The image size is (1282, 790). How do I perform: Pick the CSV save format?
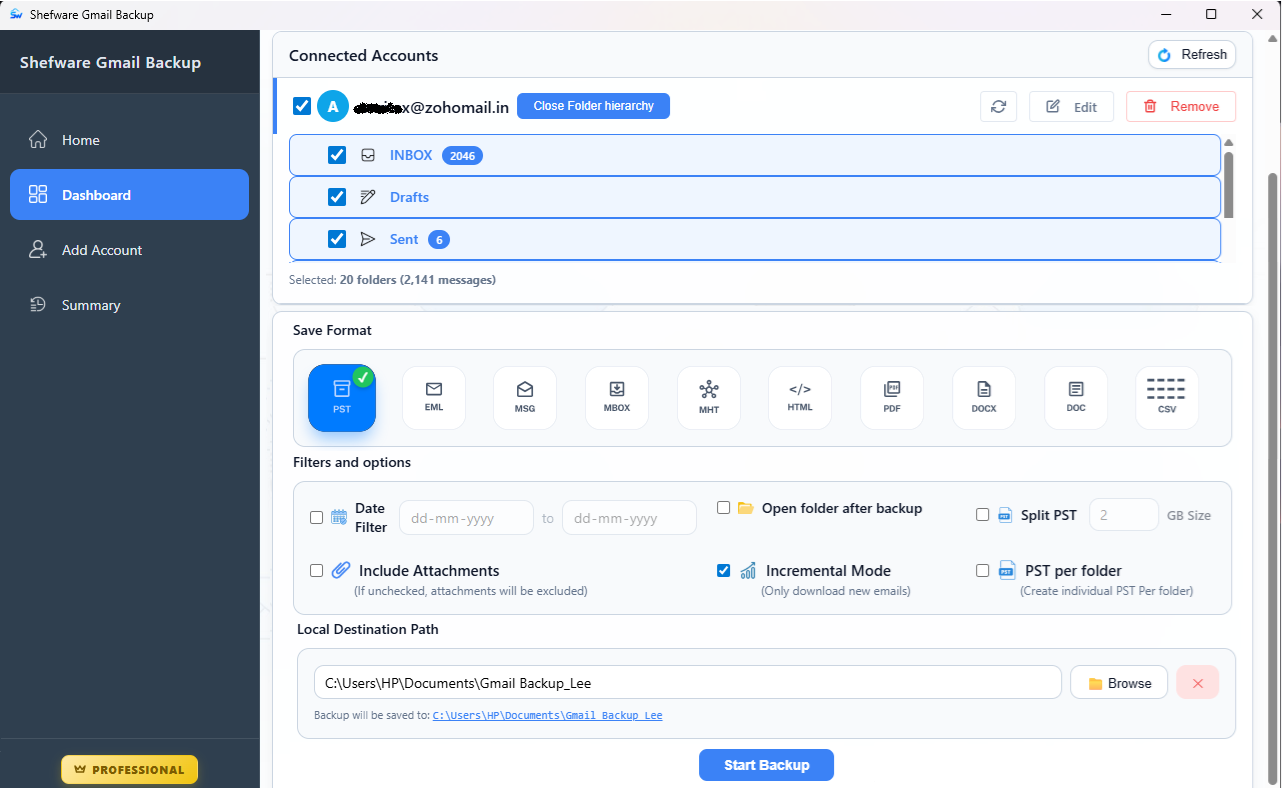1167,398
